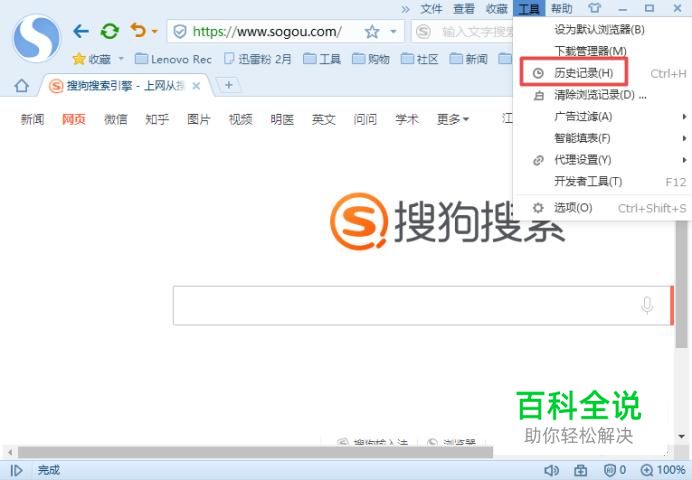Open the 收藏 favorites star button
This screenshot has height=480, width=692.
[92, 59]
